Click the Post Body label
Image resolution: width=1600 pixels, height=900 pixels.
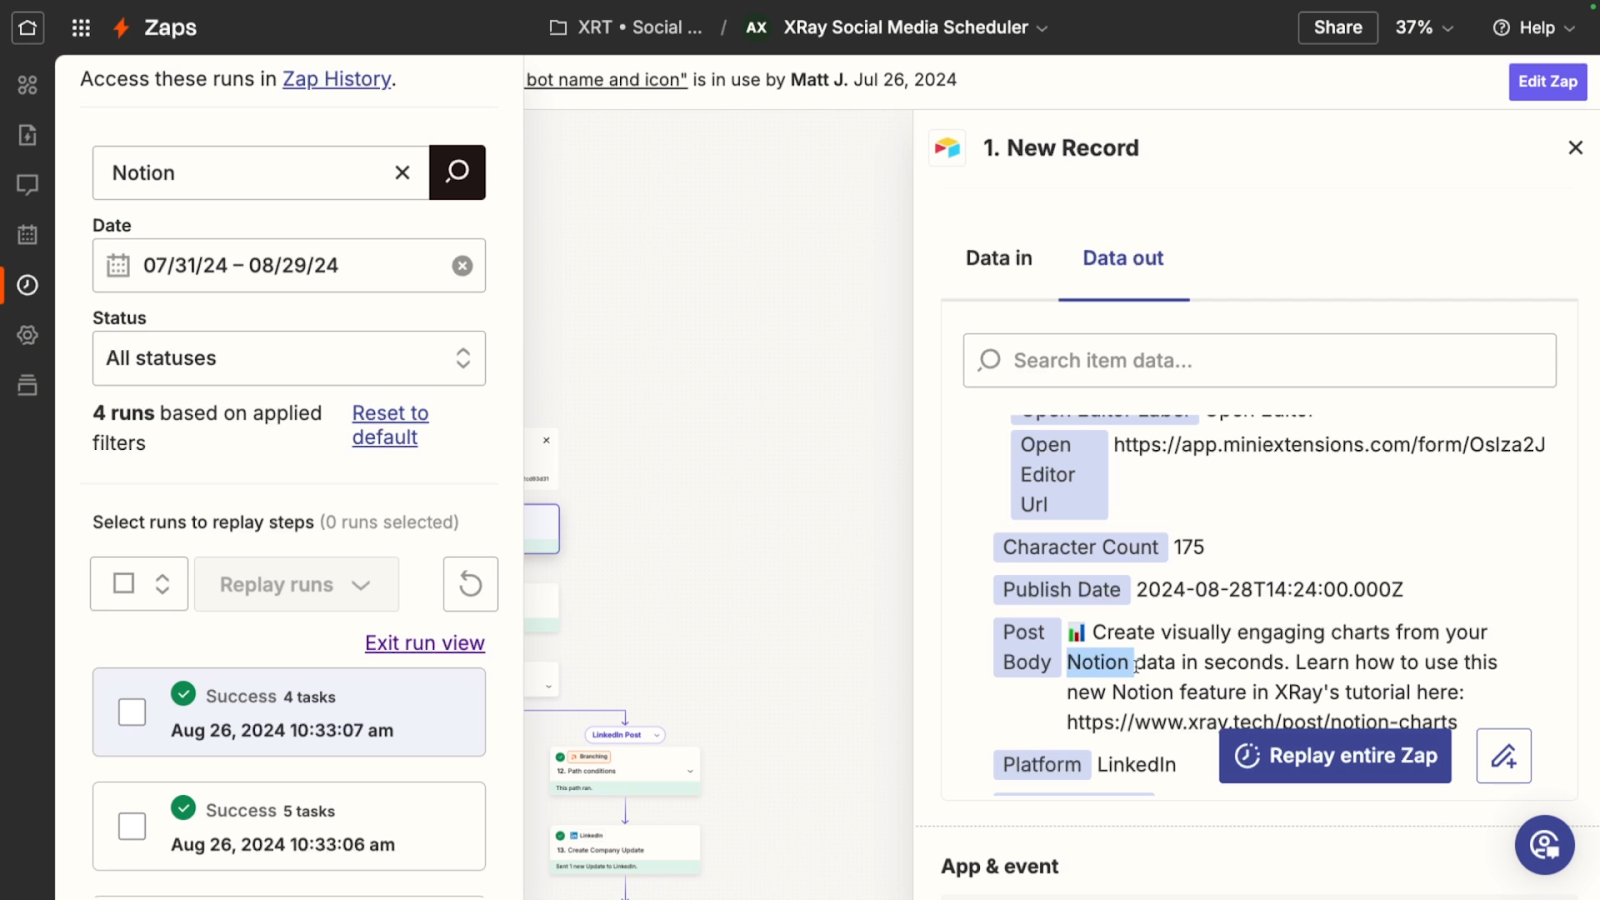click(1027, 647)
